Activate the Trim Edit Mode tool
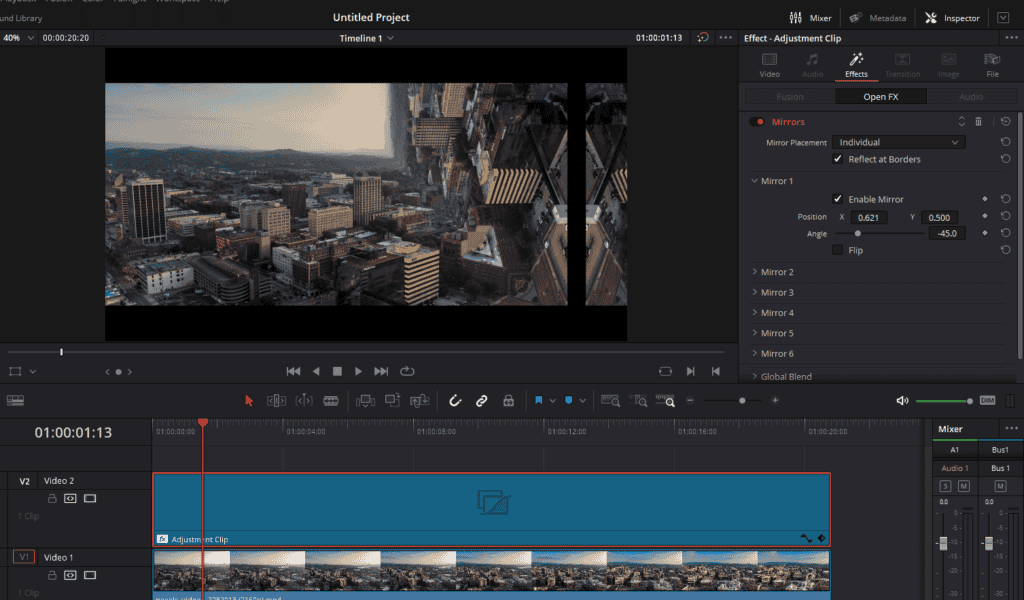Screen dimensions: 1024x600 pos(276,400)
